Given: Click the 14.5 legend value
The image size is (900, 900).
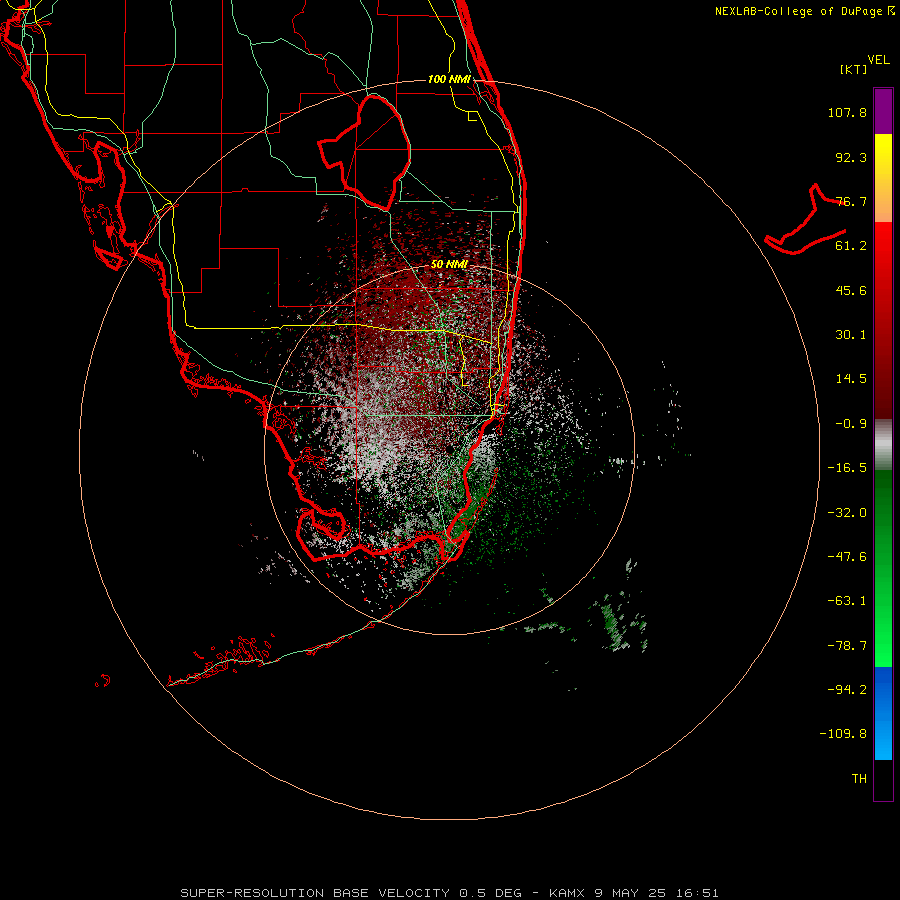Looking at the screenshot, I should pyautogui.click(x=851, y=379).
